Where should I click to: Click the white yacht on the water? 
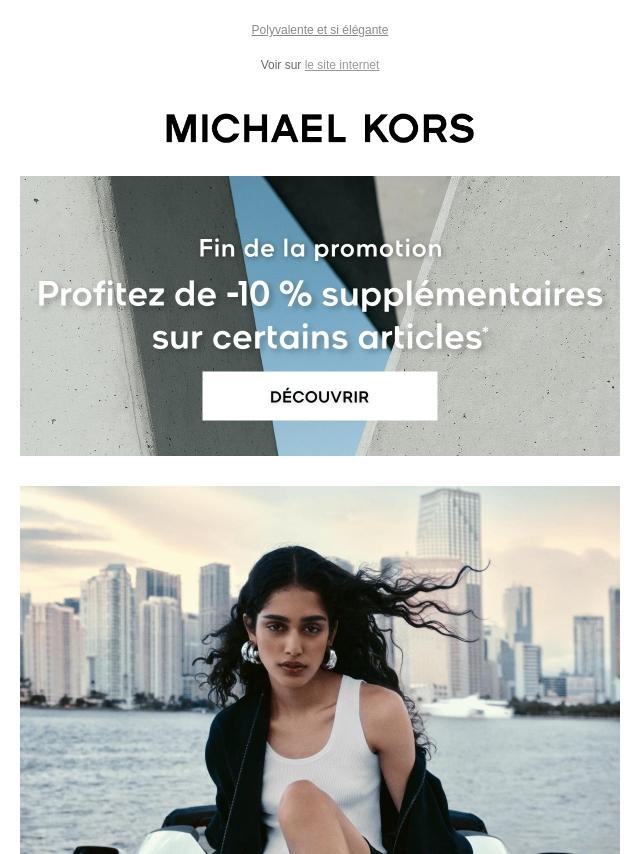(x=466, y=707)
